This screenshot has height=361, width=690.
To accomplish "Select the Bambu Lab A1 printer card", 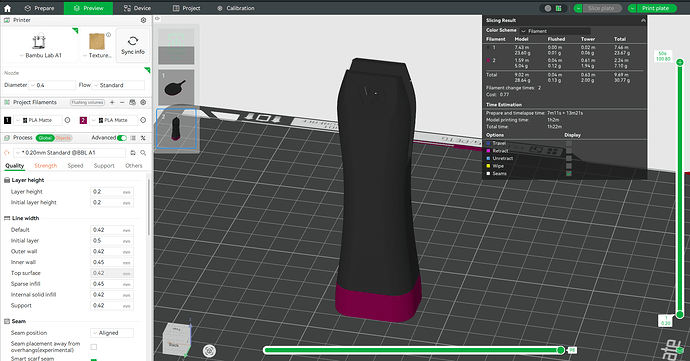I will (x=40, y=44).
